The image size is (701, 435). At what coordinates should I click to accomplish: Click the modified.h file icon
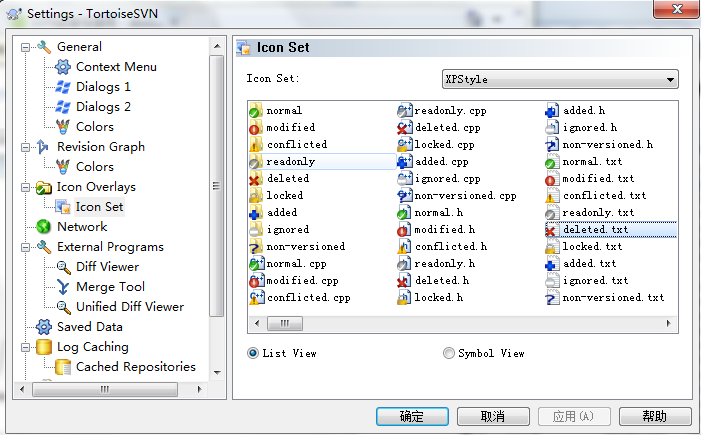tap(404, 229)
